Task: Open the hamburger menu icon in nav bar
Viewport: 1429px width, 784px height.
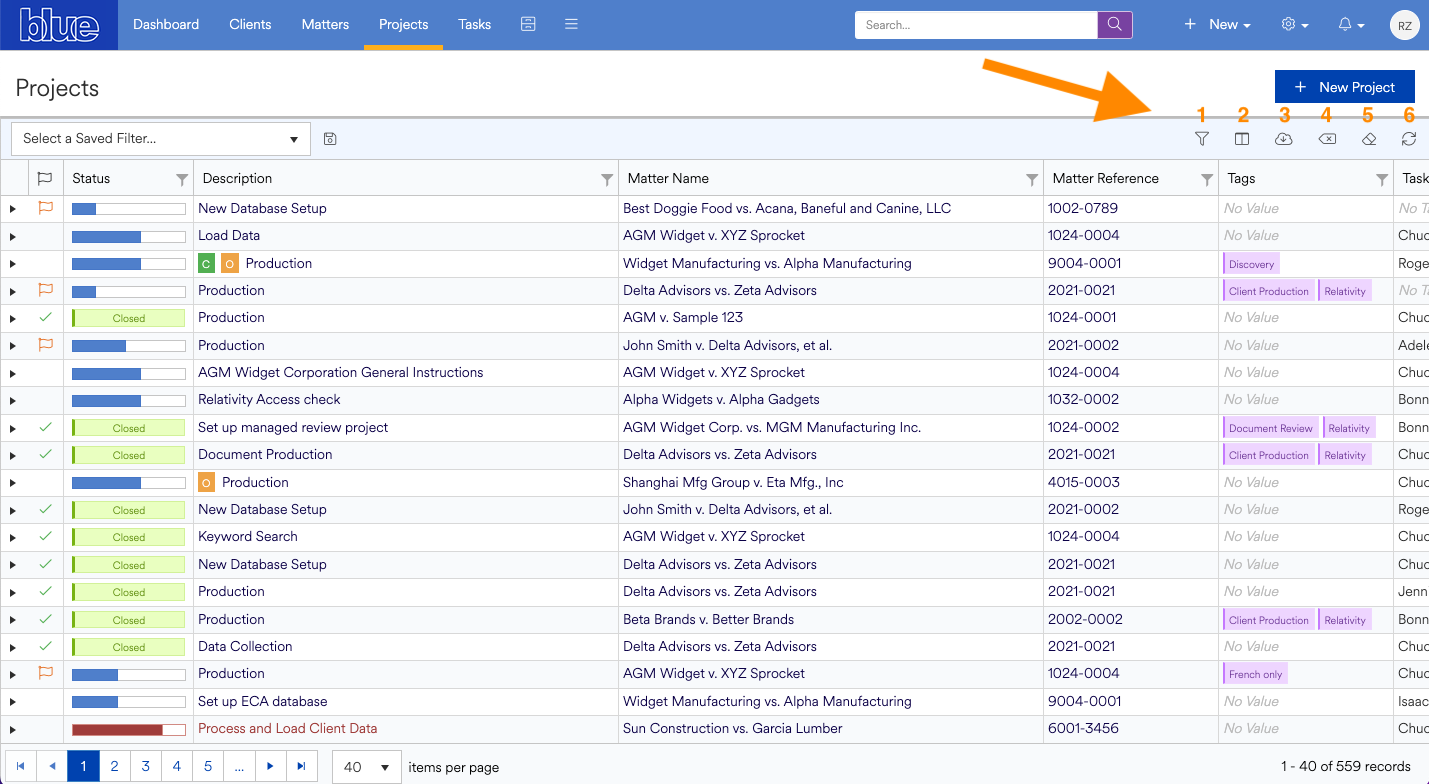Action: point(571,24)
